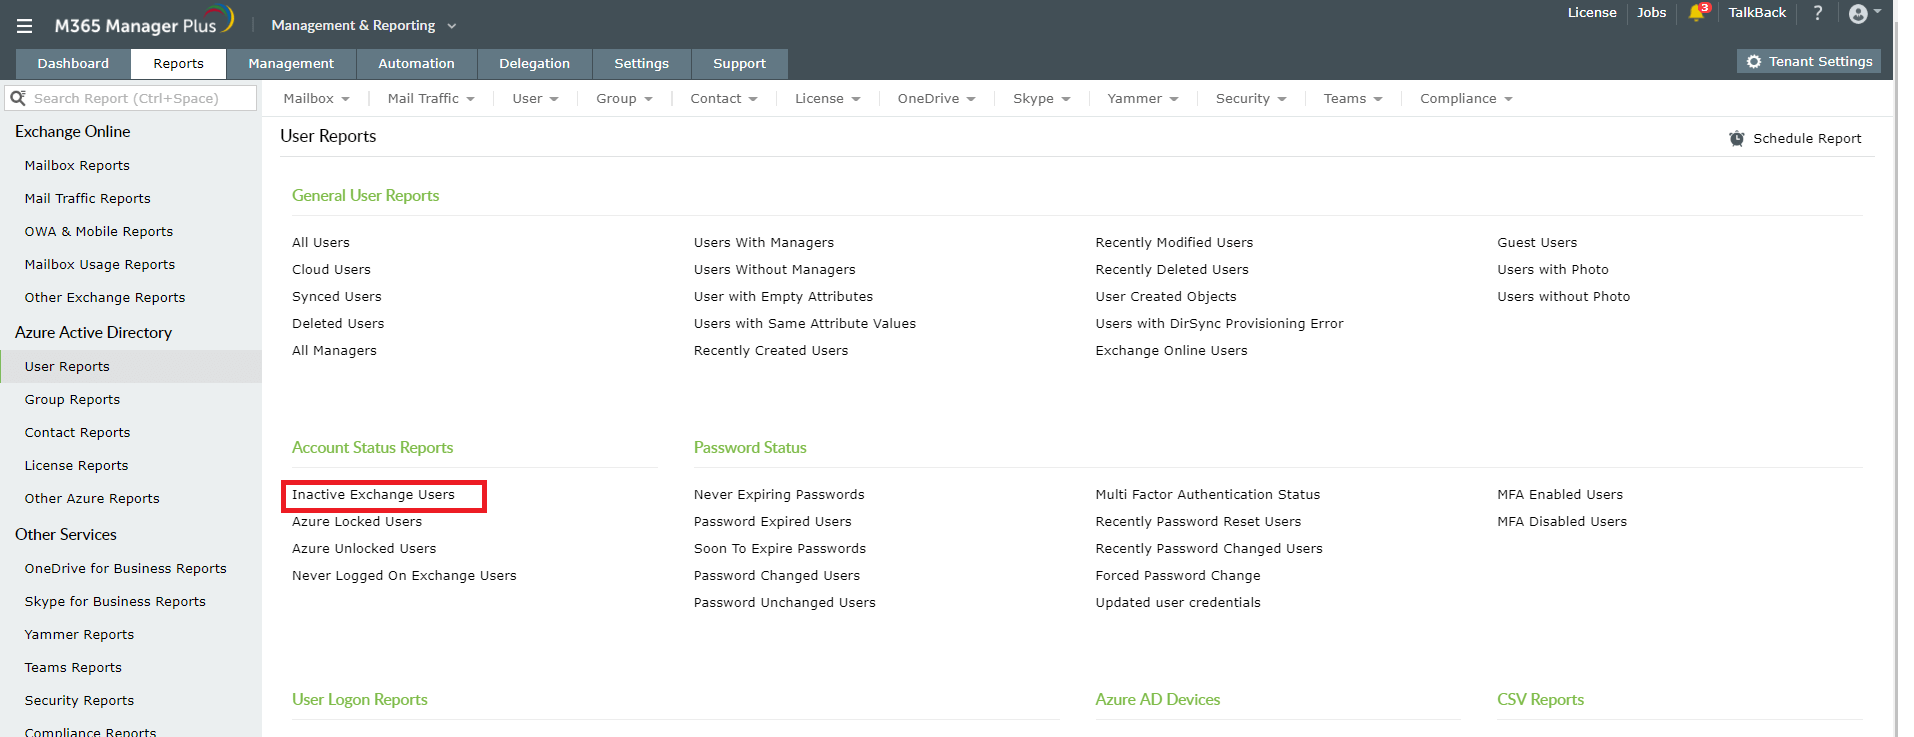Switch to the Dashboard tab
1914x737 pixels.
pos(73,63)
